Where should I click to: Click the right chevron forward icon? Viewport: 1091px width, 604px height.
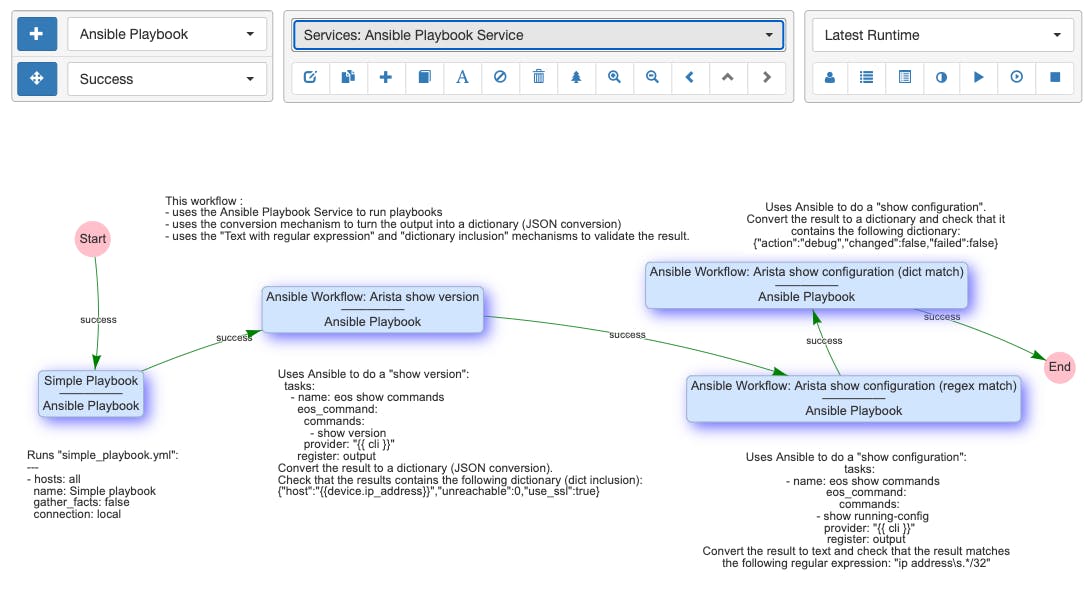766,77
